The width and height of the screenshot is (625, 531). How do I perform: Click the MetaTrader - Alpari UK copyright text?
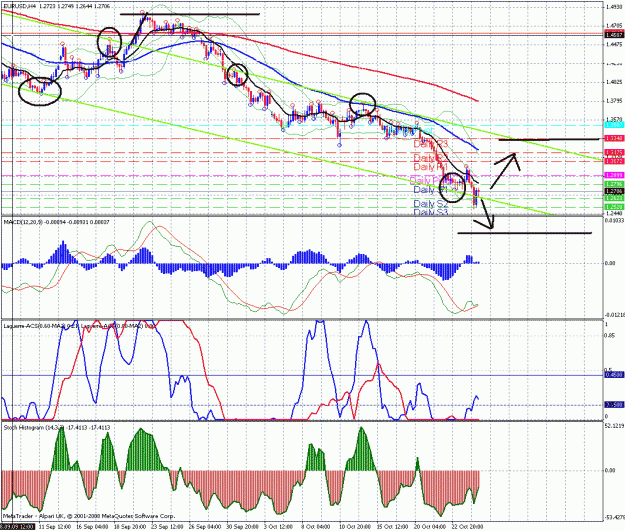tap(88, 516)
